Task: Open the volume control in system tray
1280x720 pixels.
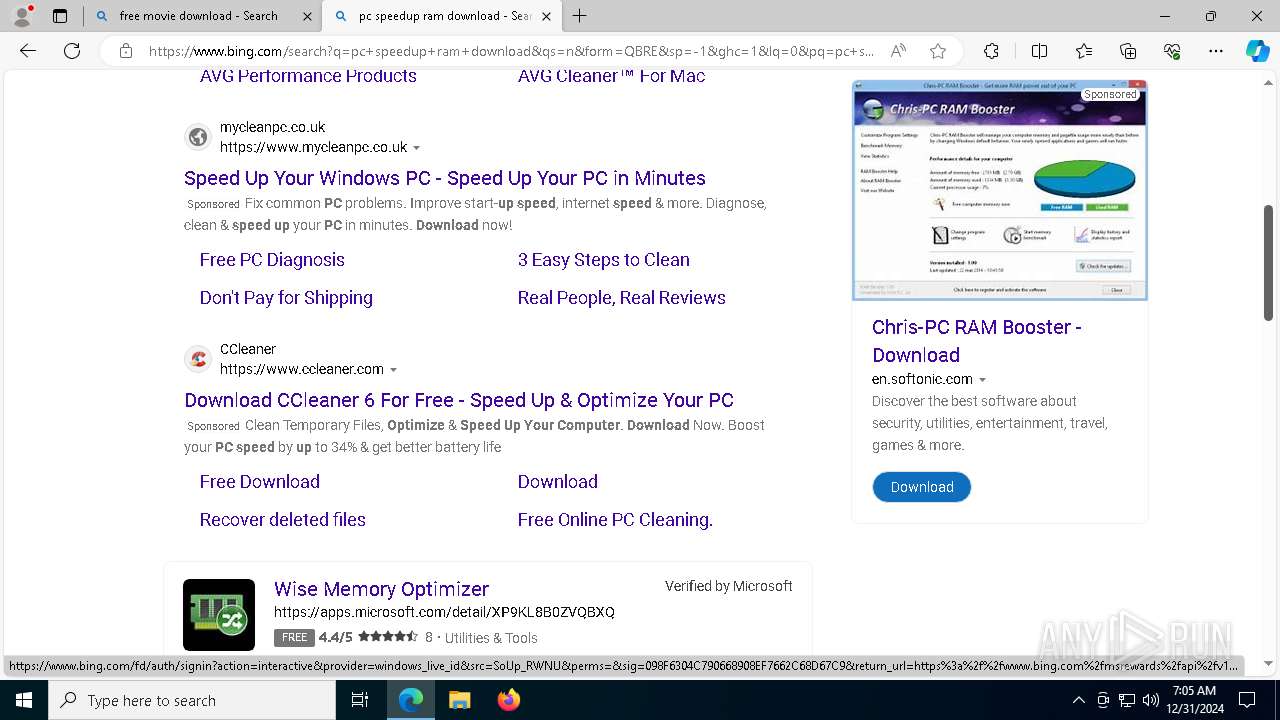Action: pos(1150,700)
